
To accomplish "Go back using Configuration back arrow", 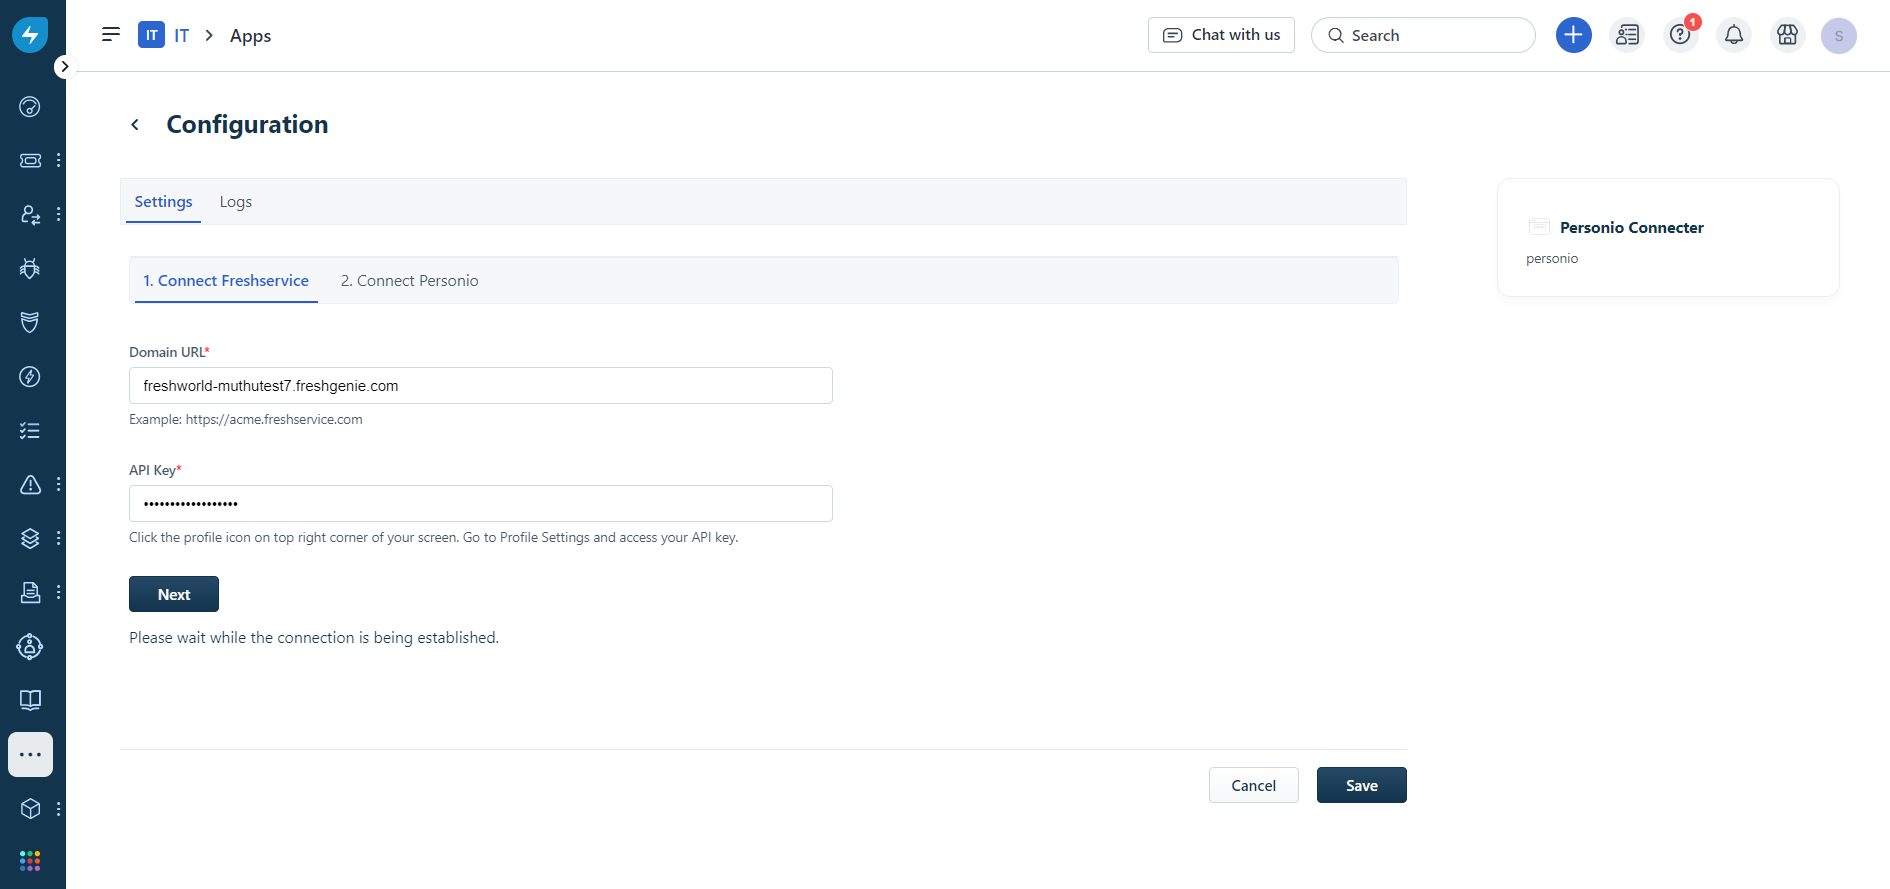I will 135,125.
